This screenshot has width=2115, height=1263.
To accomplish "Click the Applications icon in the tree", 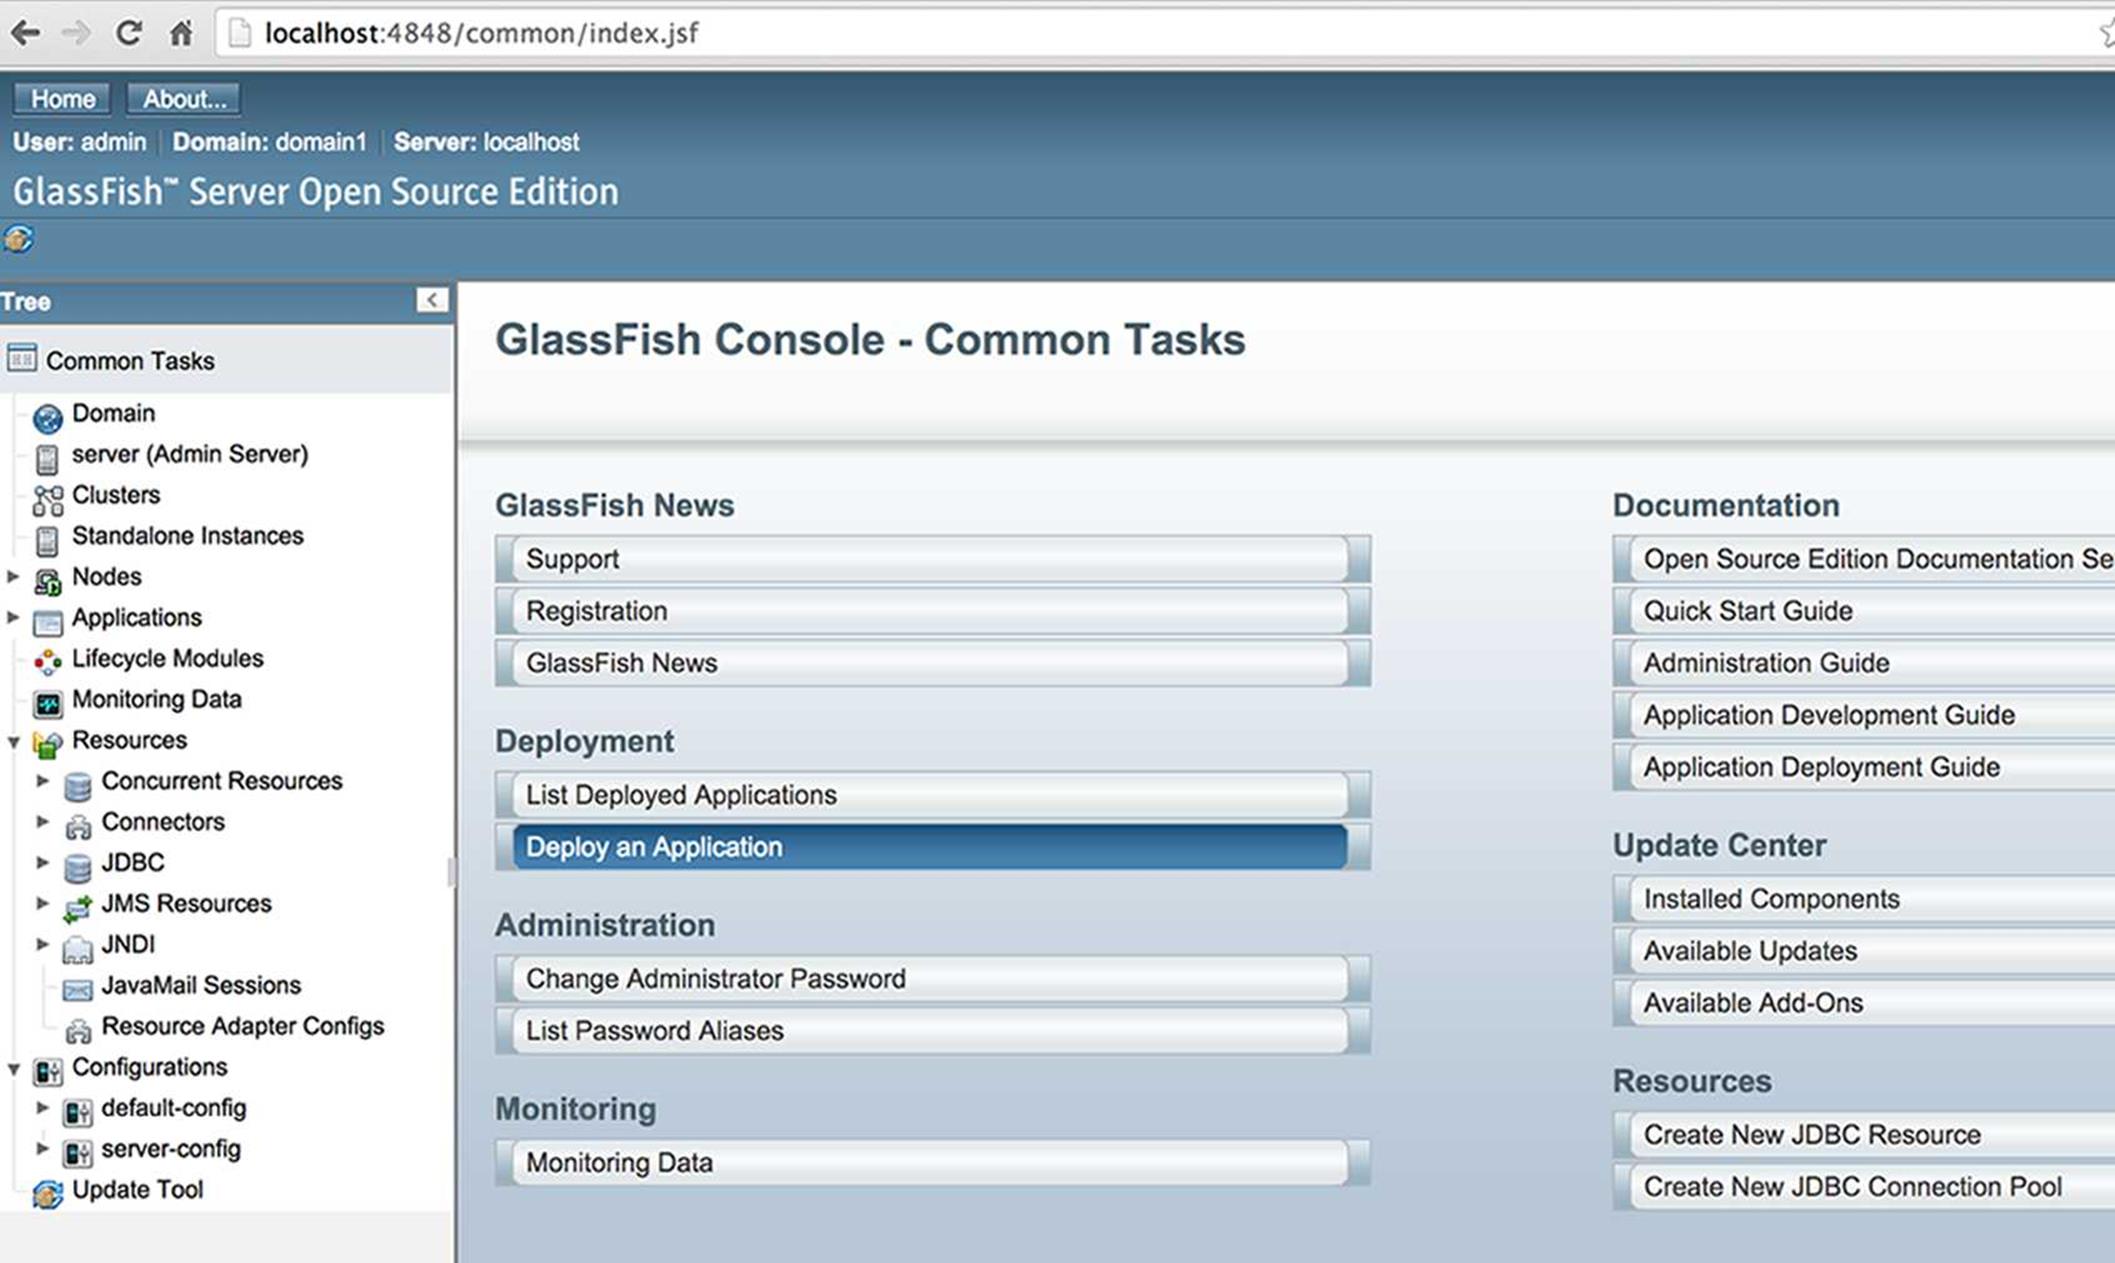I will pyautogui.click(x=47, y=621).
